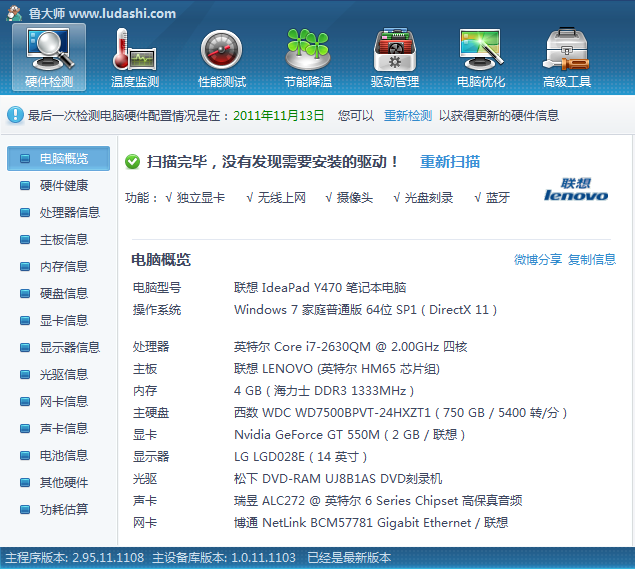The height and width of the screenshot is (569, 635).
Task: Click the √ 光盘刻录 feature label
Action: [424, 198]
